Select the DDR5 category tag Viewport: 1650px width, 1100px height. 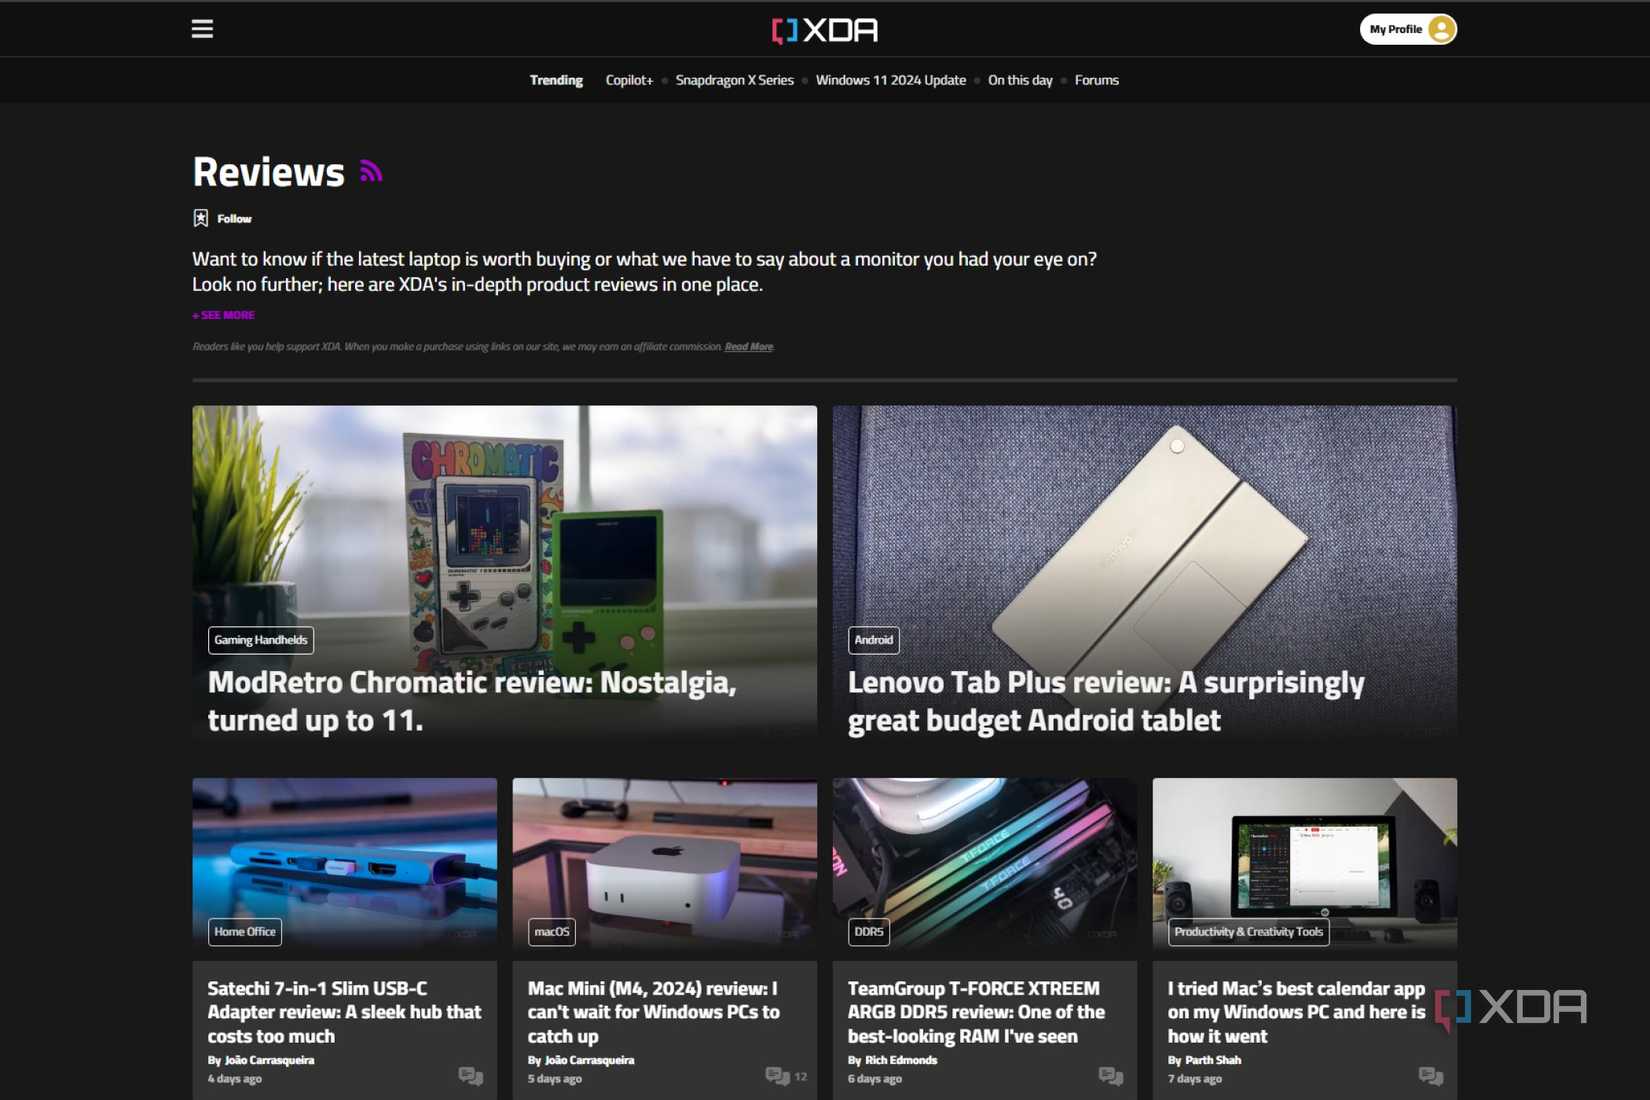[x=869, y=932]
